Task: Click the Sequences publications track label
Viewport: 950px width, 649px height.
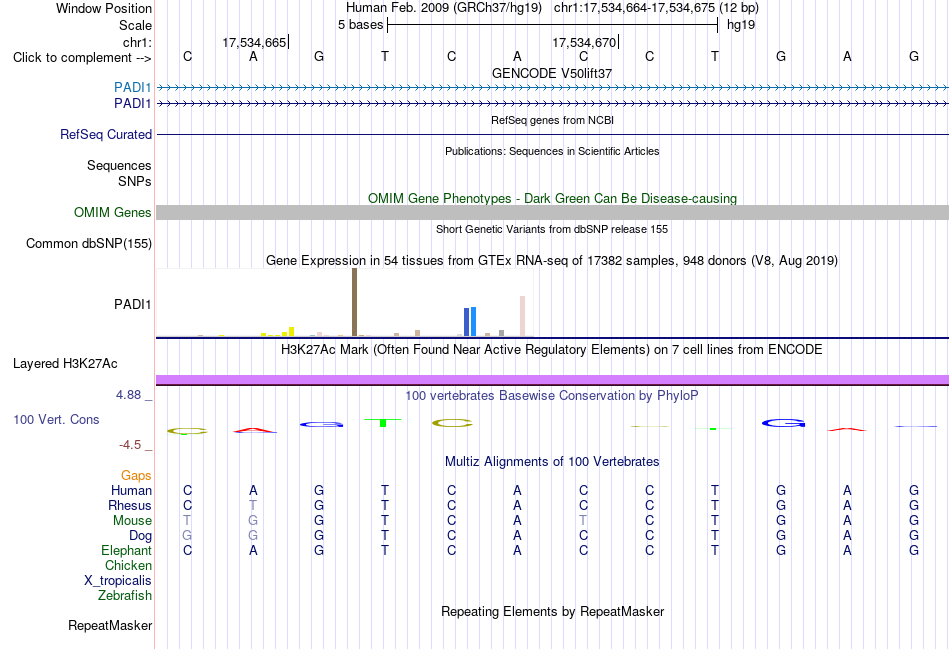Action: (x=119, y=165)
